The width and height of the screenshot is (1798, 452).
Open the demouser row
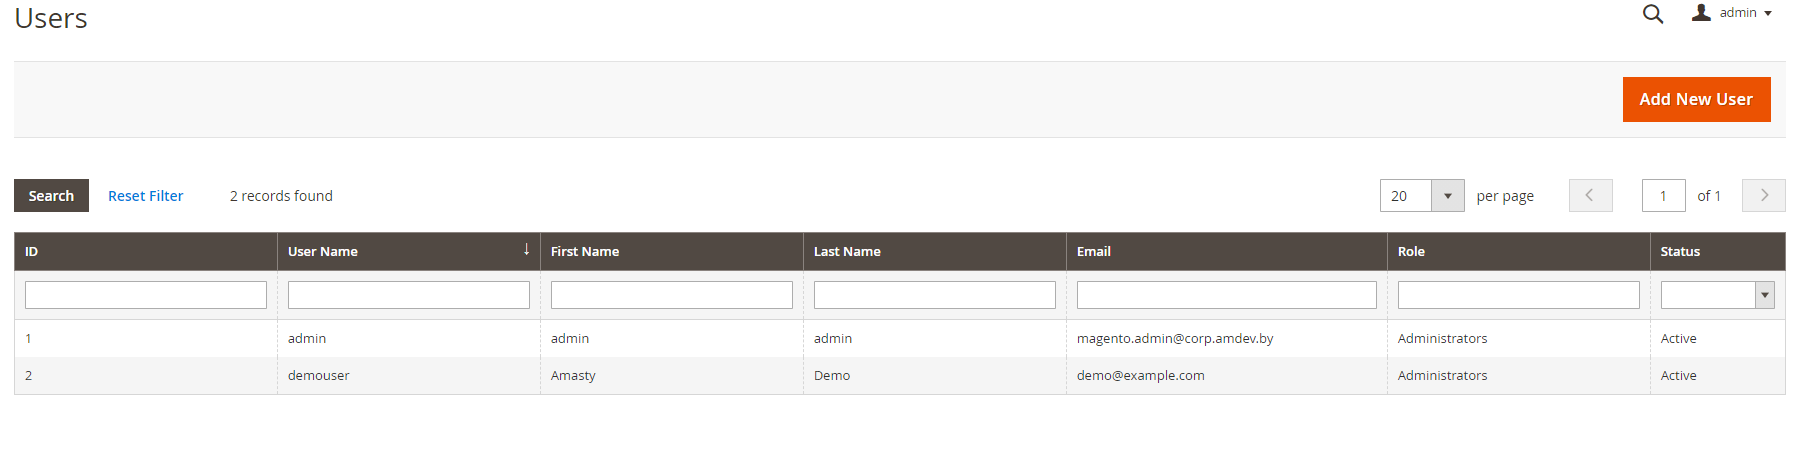pos(319,376)
